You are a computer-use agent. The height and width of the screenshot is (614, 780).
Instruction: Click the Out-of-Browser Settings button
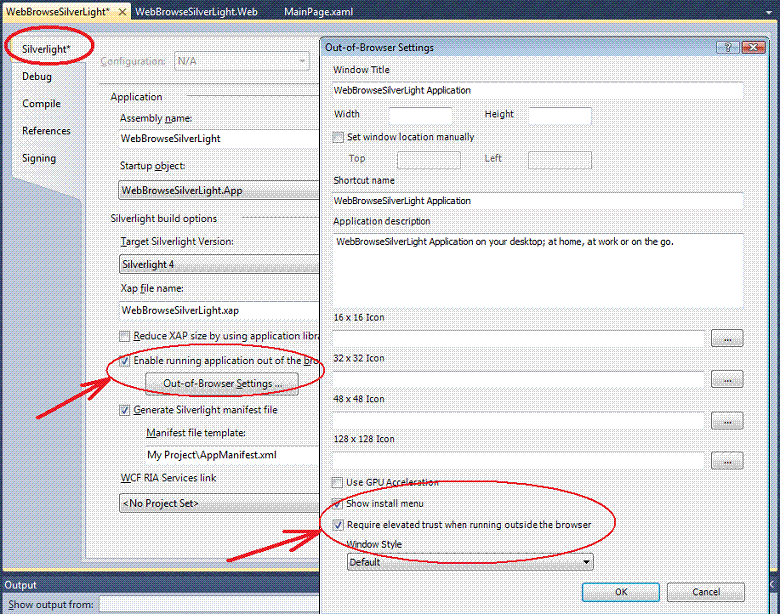(x=222, y=384)
